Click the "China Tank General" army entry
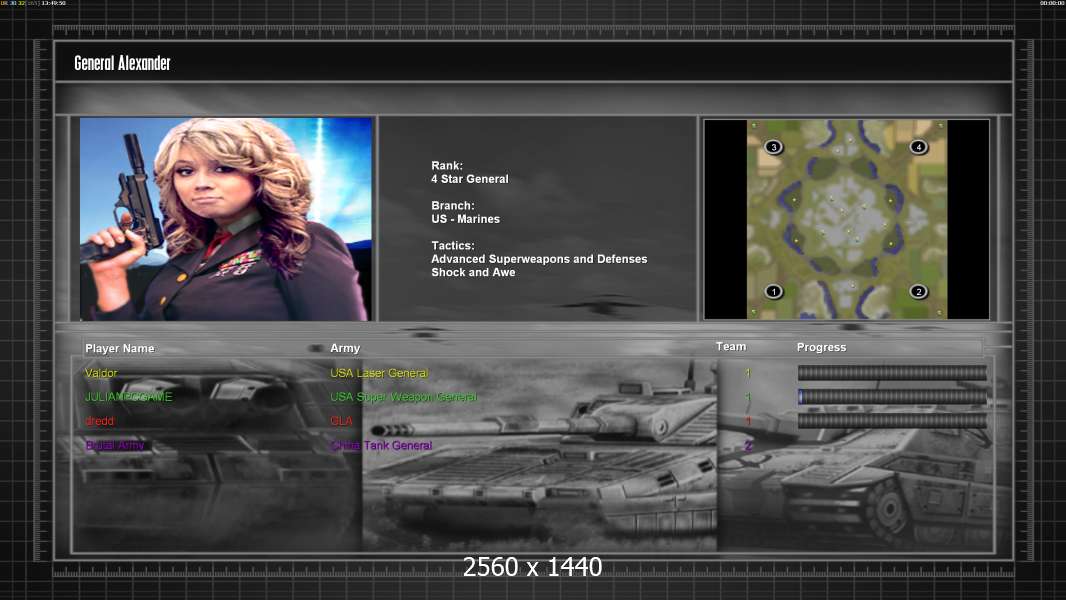 pyautogui.click(x=381, y=445)
